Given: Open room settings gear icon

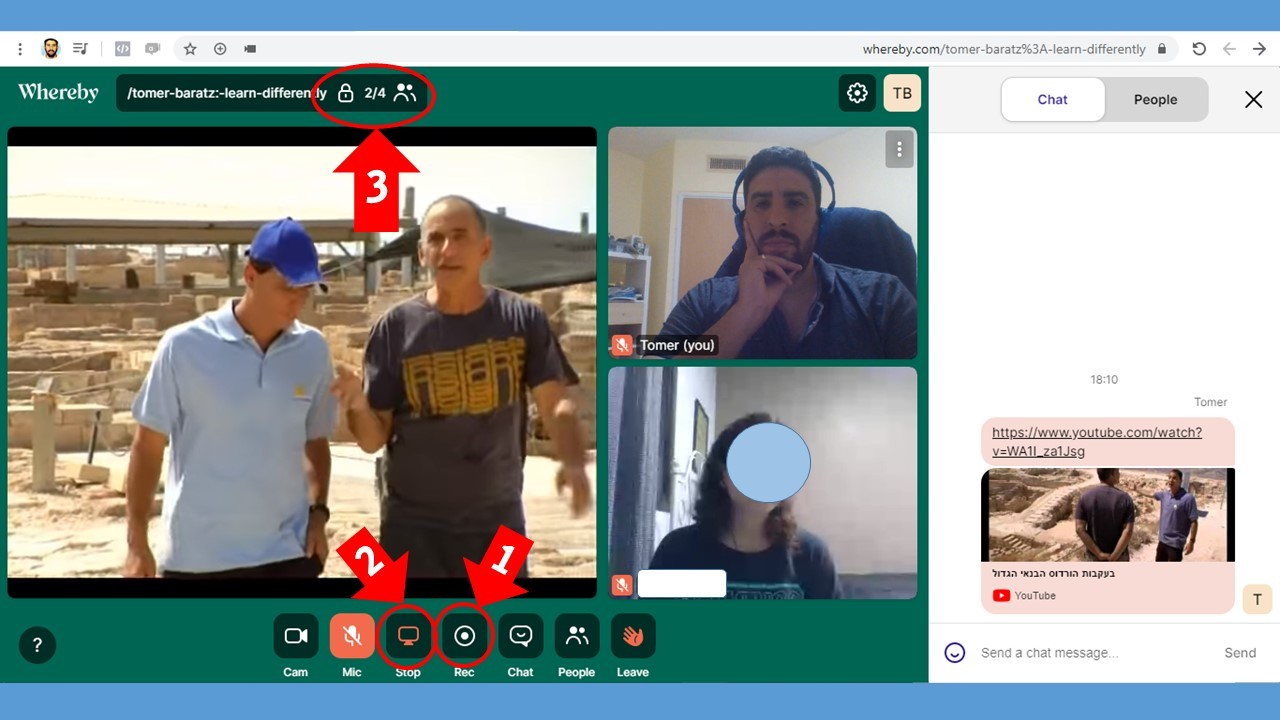Looking at the screenshot, I should click(857, 93).
